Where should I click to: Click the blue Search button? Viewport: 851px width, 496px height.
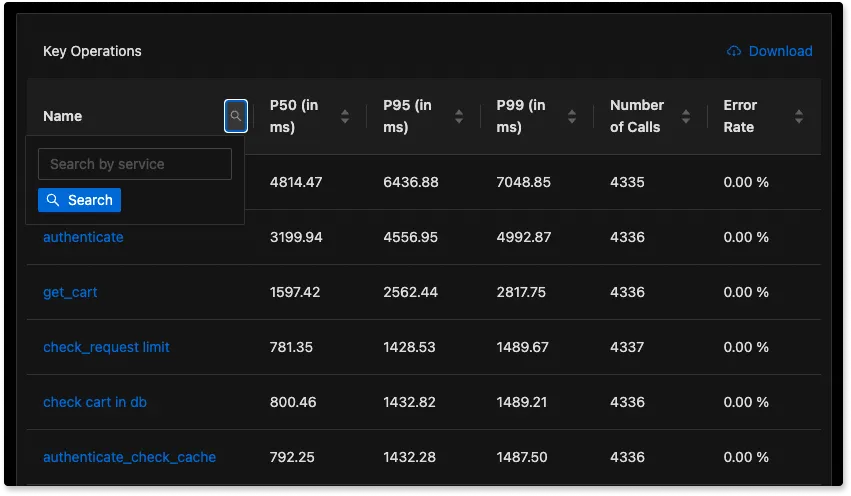[x=79, y=200]
